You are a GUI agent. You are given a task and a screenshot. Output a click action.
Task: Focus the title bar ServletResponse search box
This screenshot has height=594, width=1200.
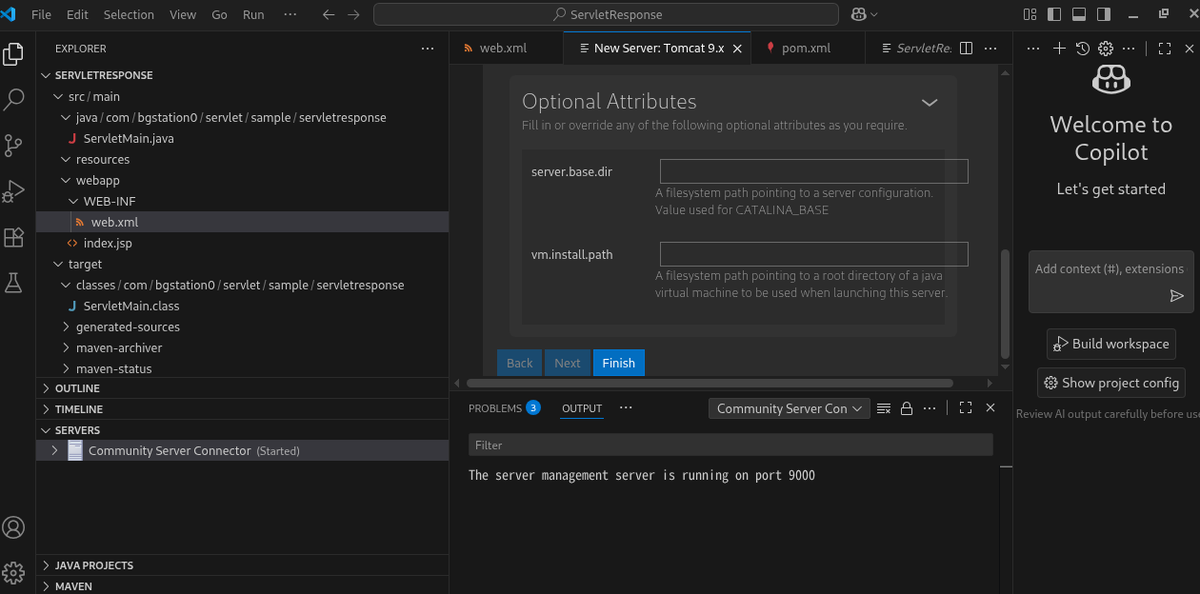tap(606, 15)
